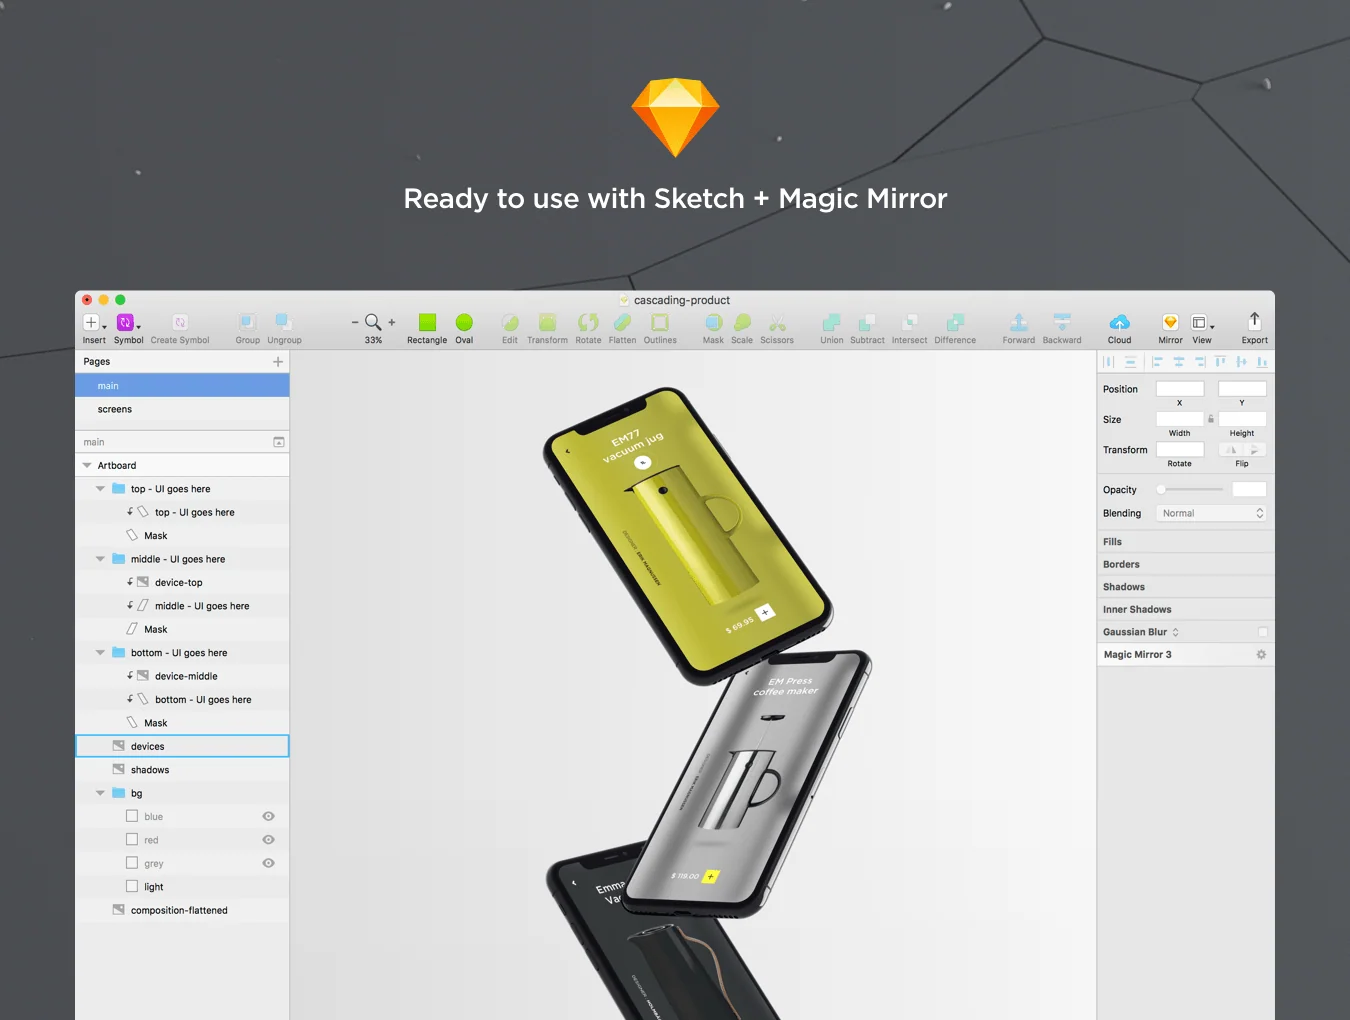1350x1020 pixels.
Task: Select the composition-flattened layer
Action: pyautogui.click(x=182, y=910)
